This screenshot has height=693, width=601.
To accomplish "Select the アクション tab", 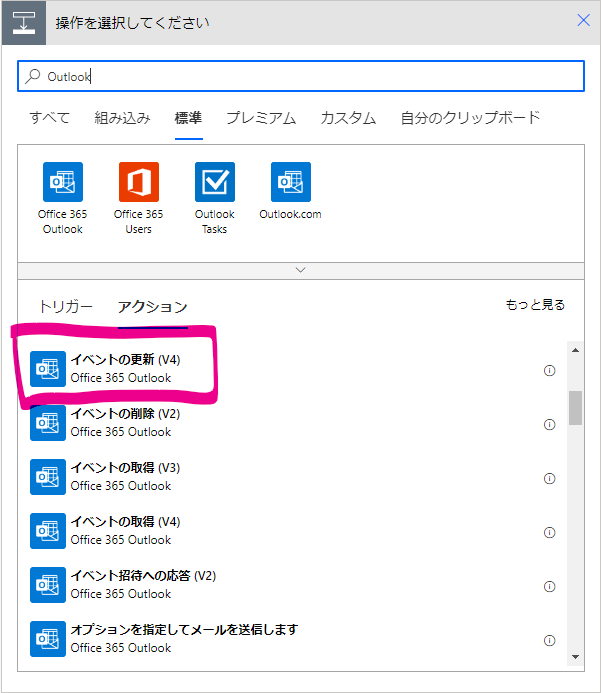I will pos(152,306).
